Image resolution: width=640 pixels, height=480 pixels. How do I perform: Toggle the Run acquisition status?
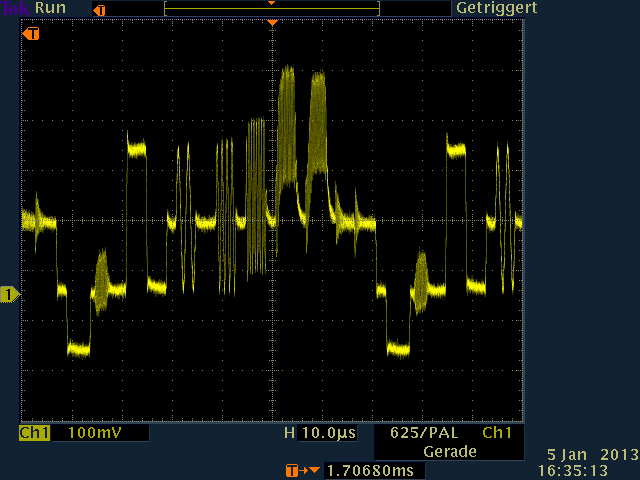[50, 8]
